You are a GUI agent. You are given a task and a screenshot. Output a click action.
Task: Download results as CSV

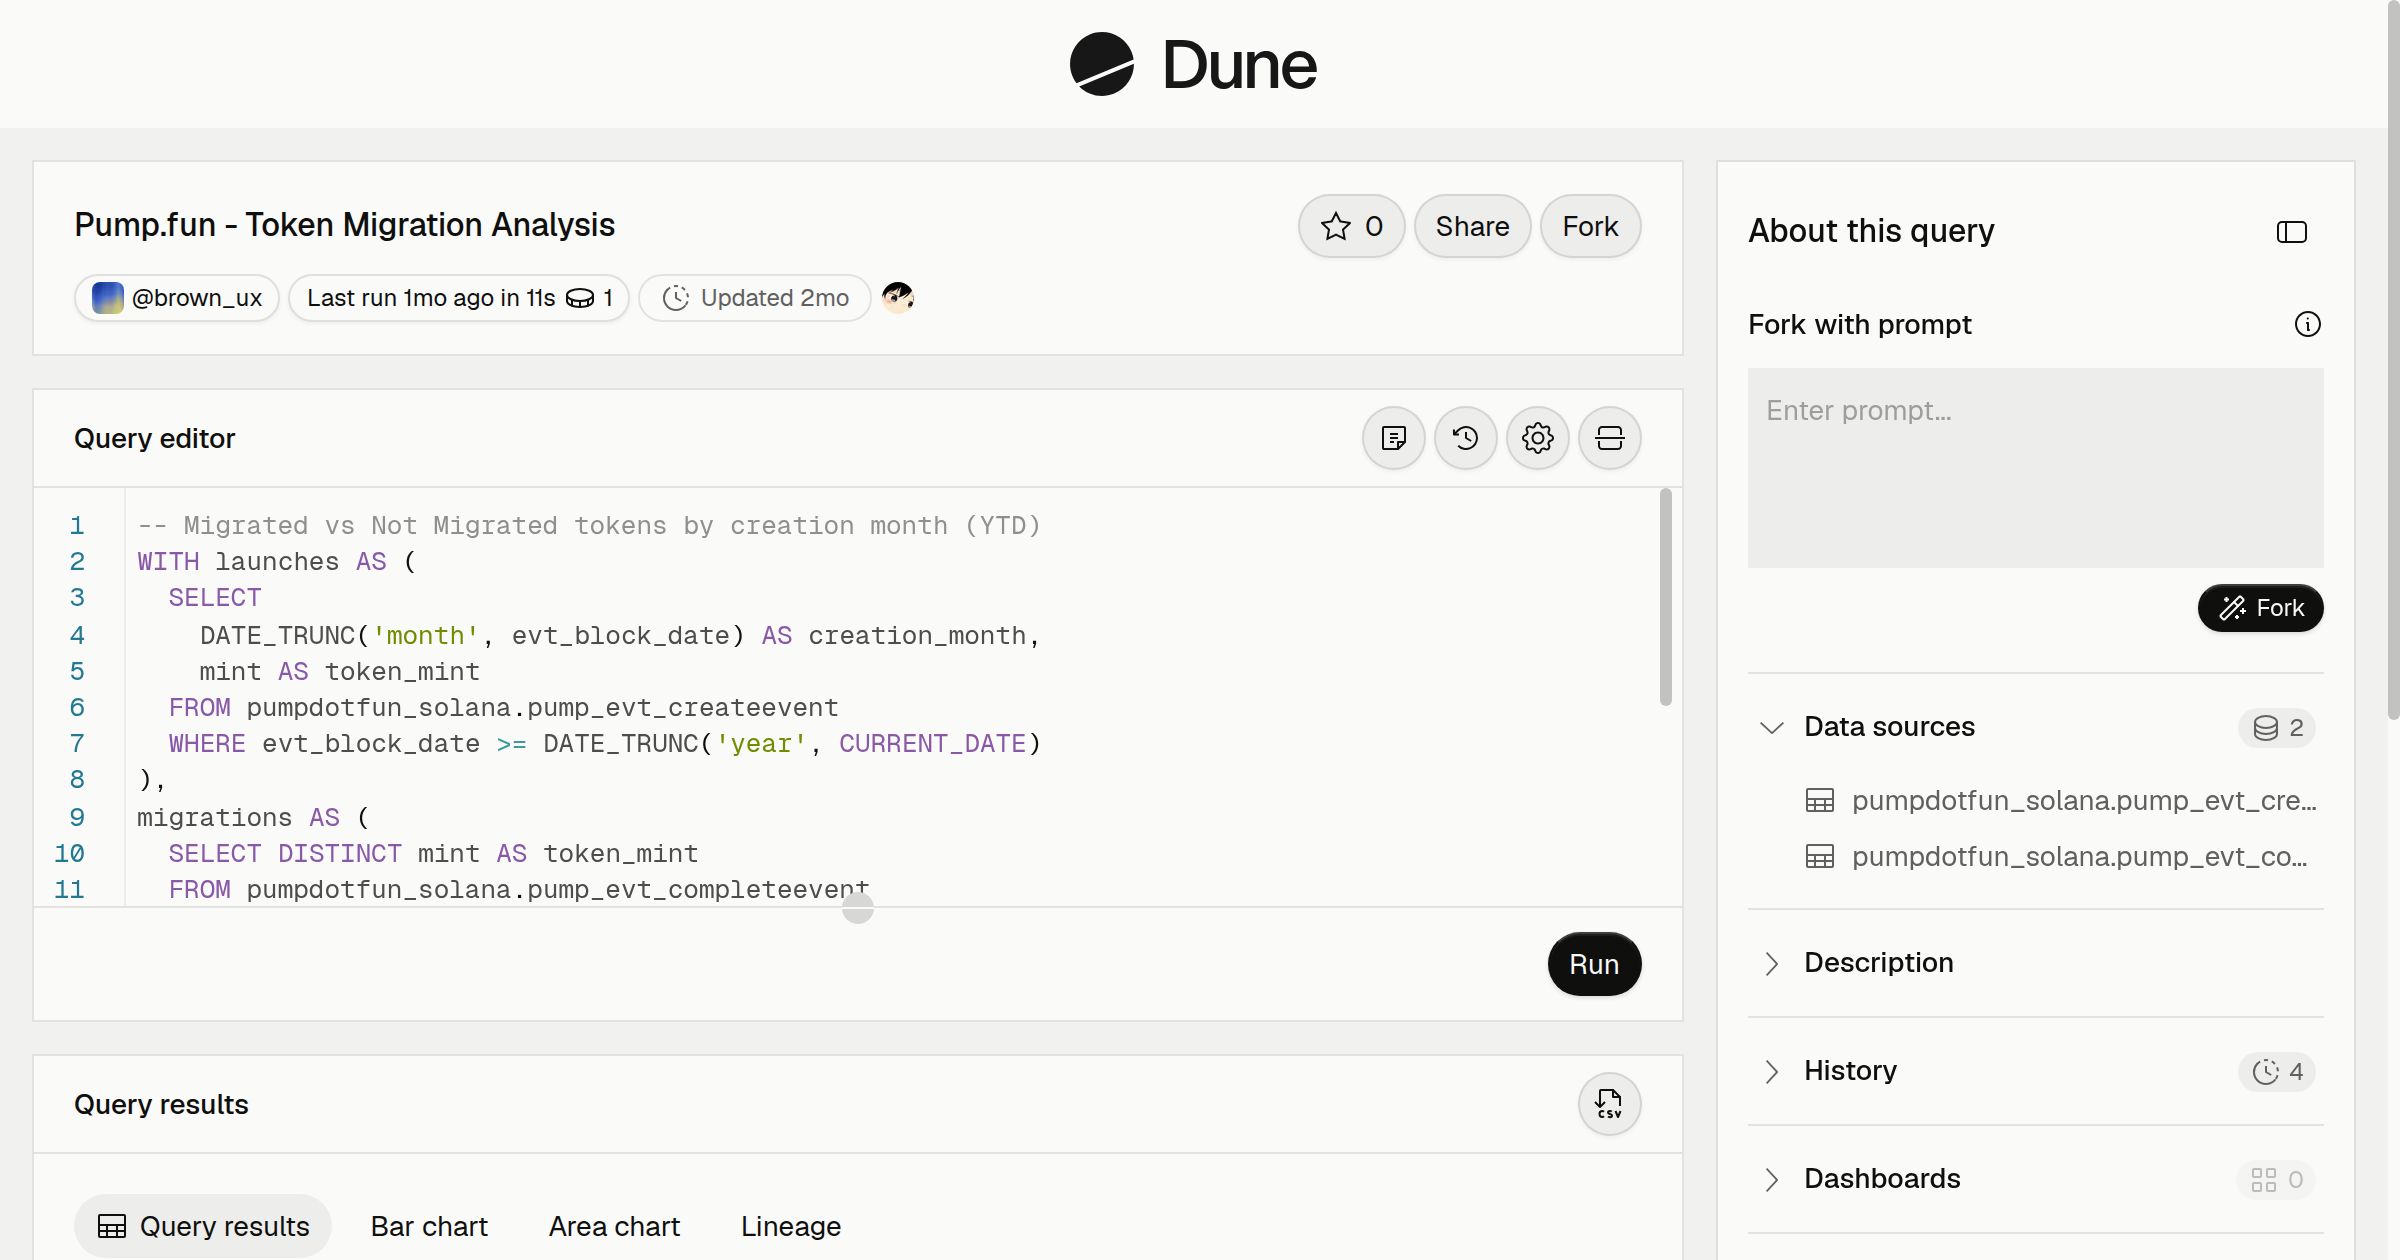click(x=1609, y=1104)
